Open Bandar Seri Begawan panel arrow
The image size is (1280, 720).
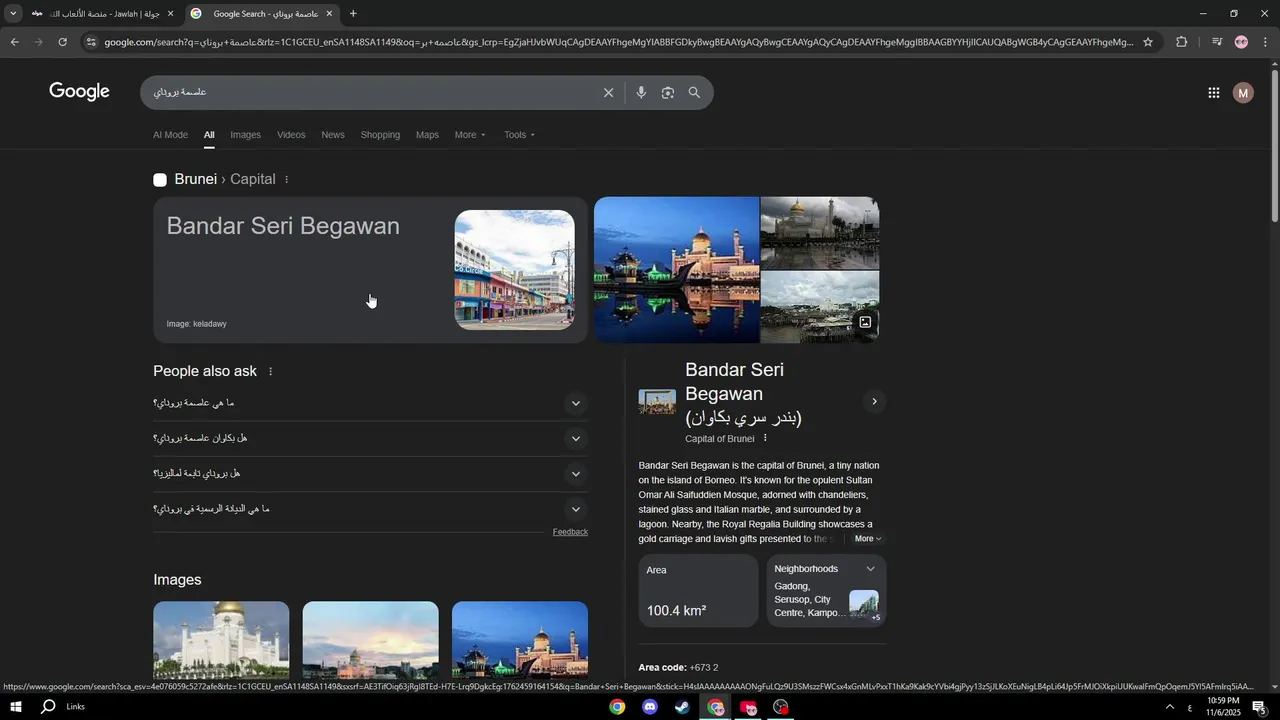874,402
